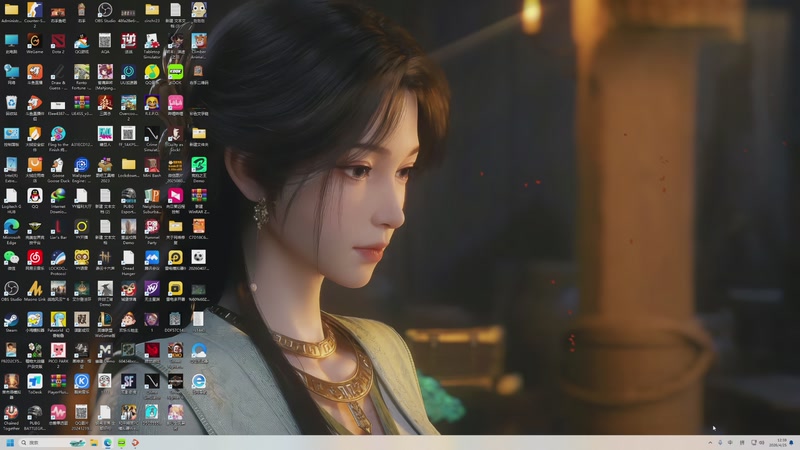800x450 pixels.
Task: Open the QQ游戏 penguin shortcut
Action: [x=82, y=41]
